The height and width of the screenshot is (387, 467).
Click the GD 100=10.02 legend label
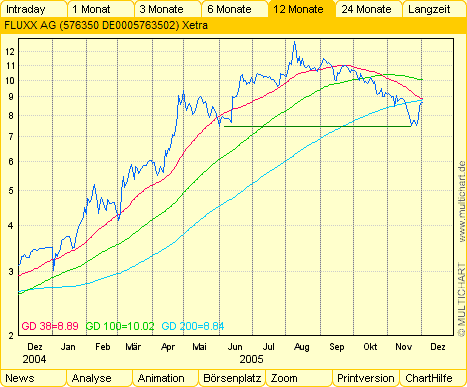click(x=120, y=326)
